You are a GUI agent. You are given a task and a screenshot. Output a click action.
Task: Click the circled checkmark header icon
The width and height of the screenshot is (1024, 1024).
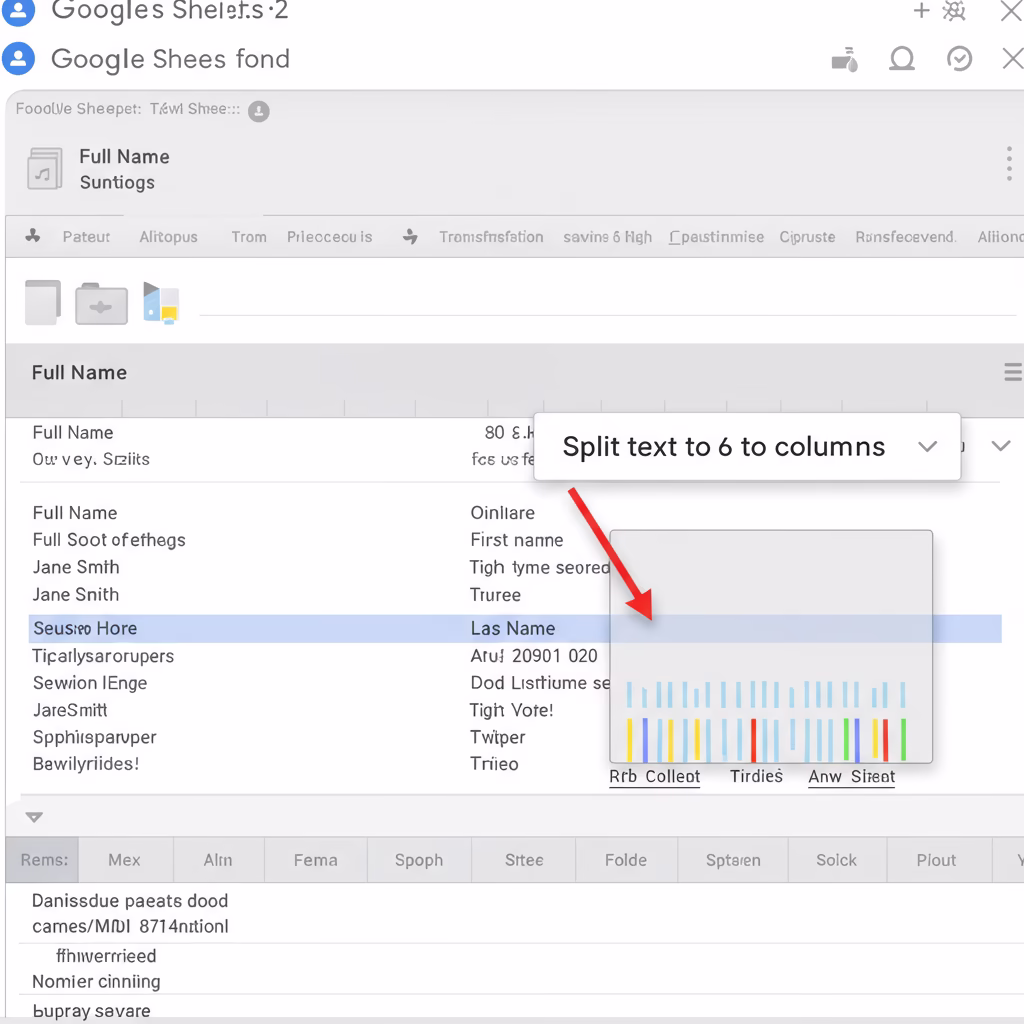(959, 59)
